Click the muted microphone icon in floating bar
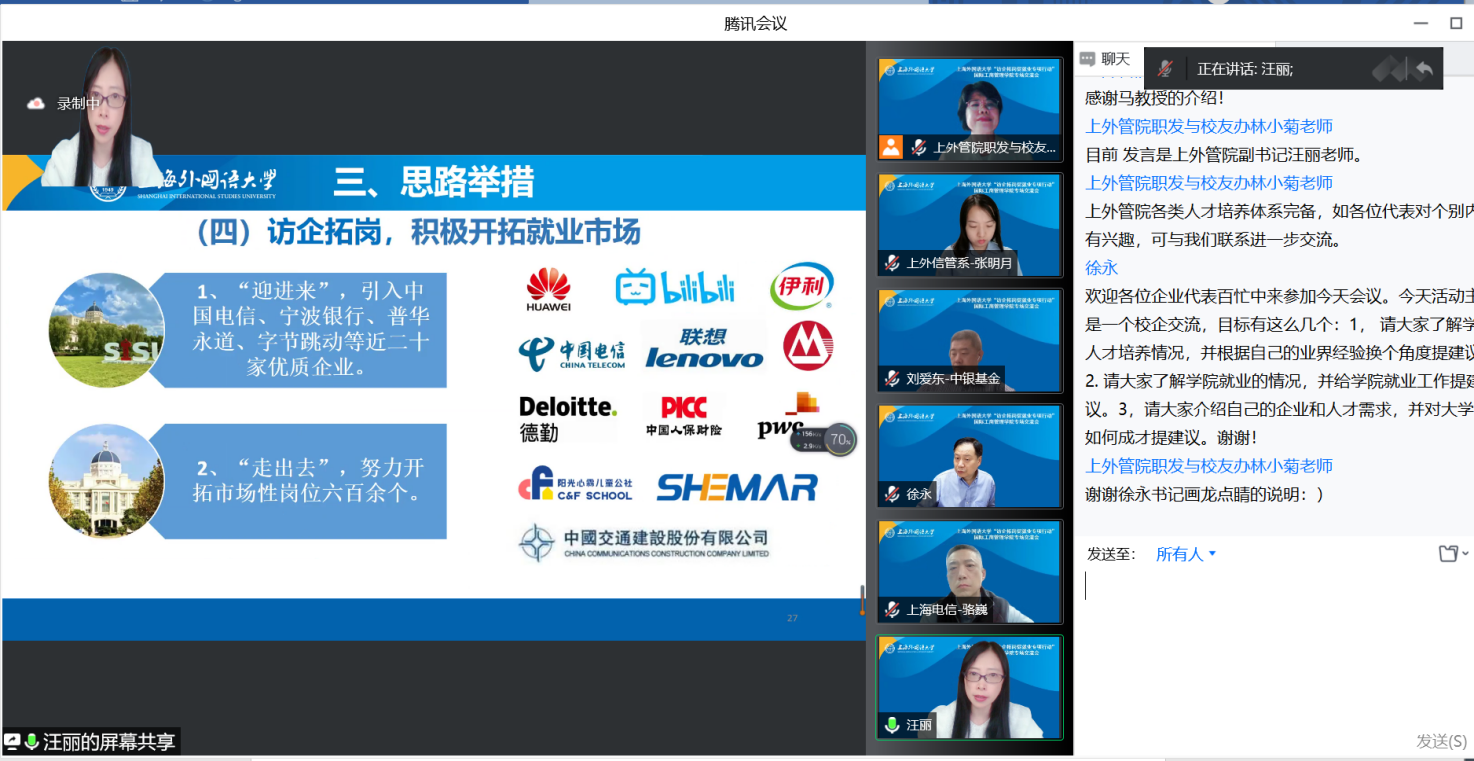Viewport: 1474px width, 761px height. point(1165,69)
